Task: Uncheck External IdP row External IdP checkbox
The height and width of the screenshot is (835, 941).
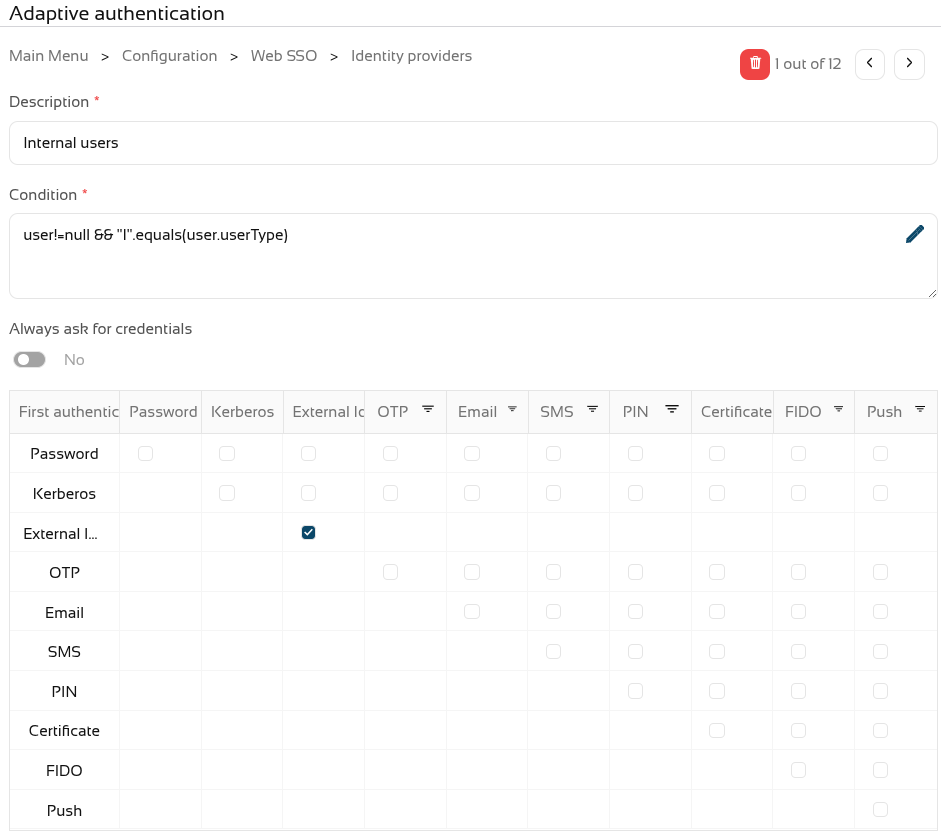Action: pyautogui.click(x=308, y=532)
